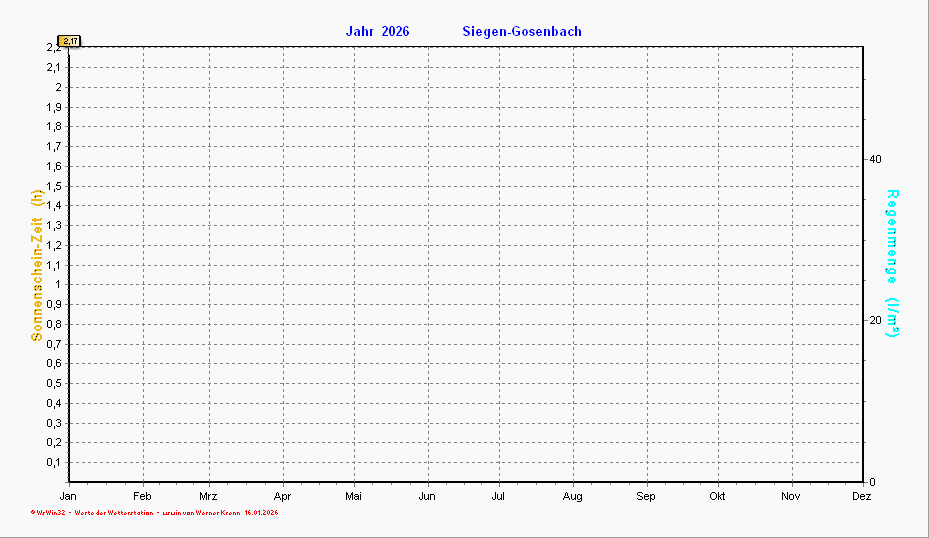929x538 pixels.
Task: Click the 40 tick on rain axis
Action: point(876,160)
